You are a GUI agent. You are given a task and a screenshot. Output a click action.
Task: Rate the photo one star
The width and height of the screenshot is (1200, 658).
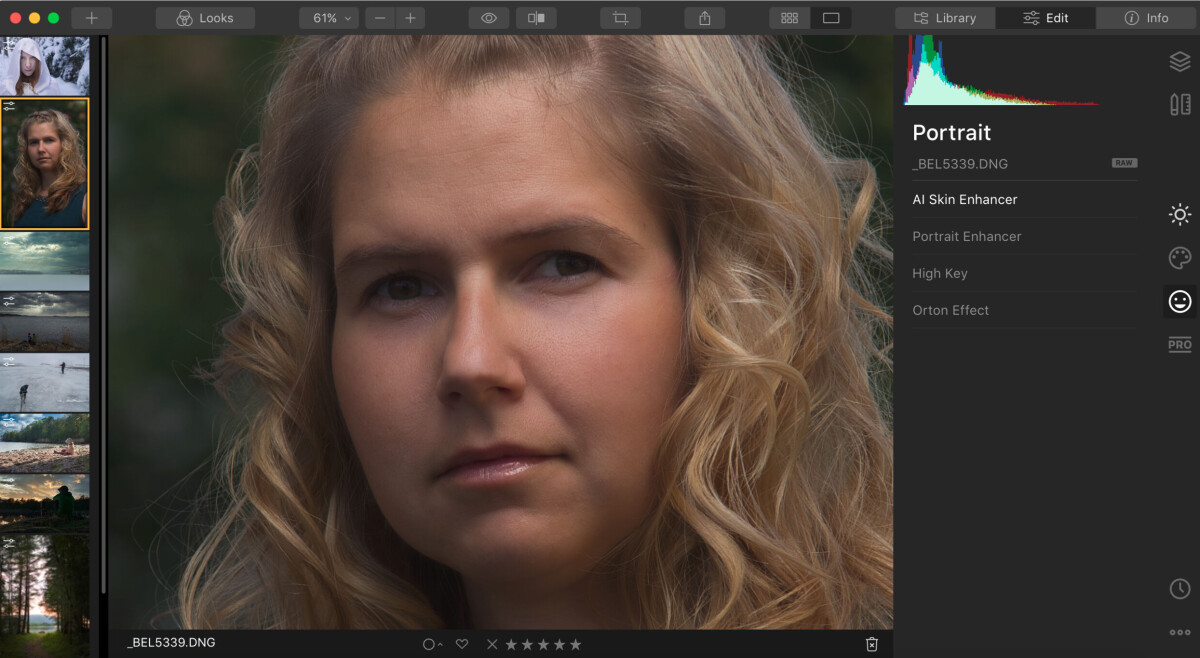point(511,644)
